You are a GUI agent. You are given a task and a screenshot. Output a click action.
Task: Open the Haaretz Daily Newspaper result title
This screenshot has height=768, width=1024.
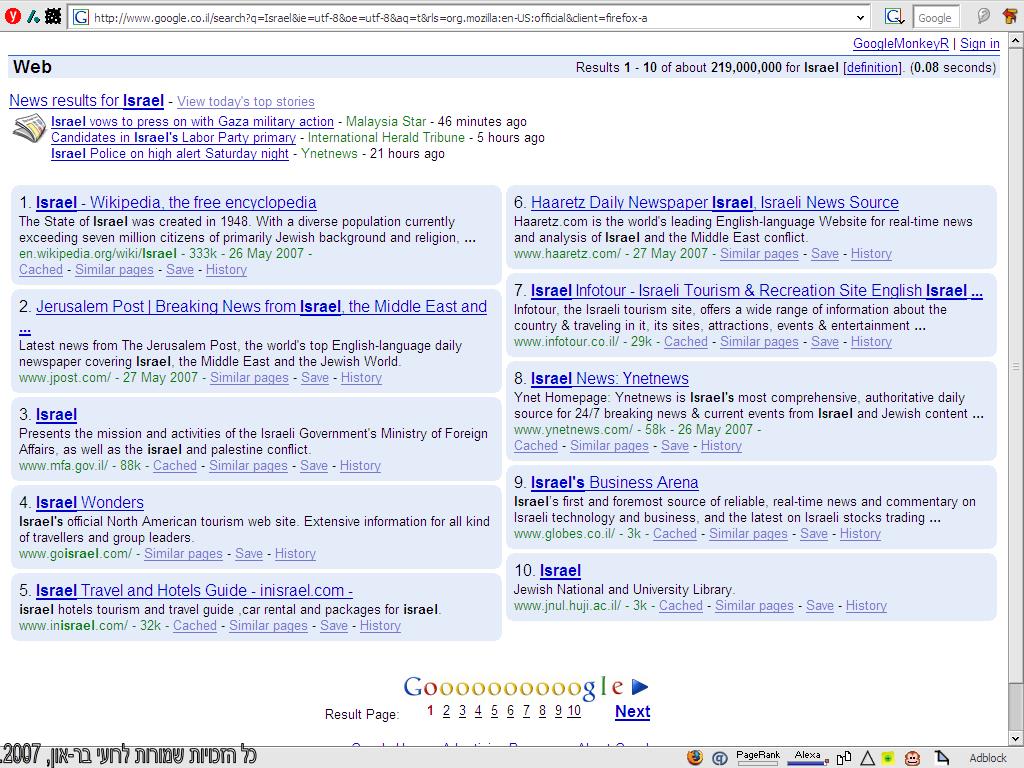714,202
